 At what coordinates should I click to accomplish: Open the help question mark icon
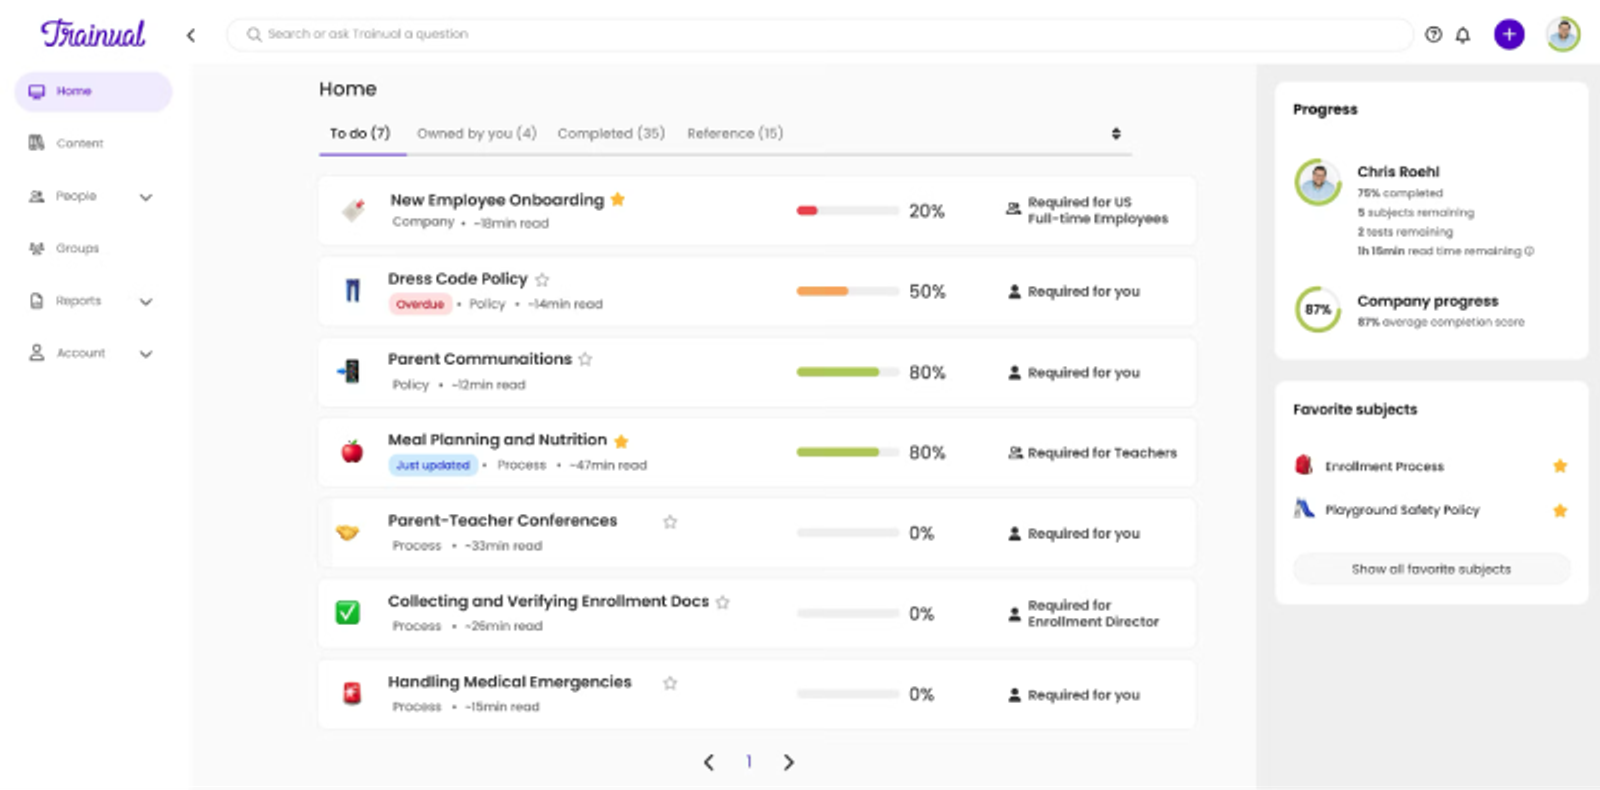click(1433, 35)
